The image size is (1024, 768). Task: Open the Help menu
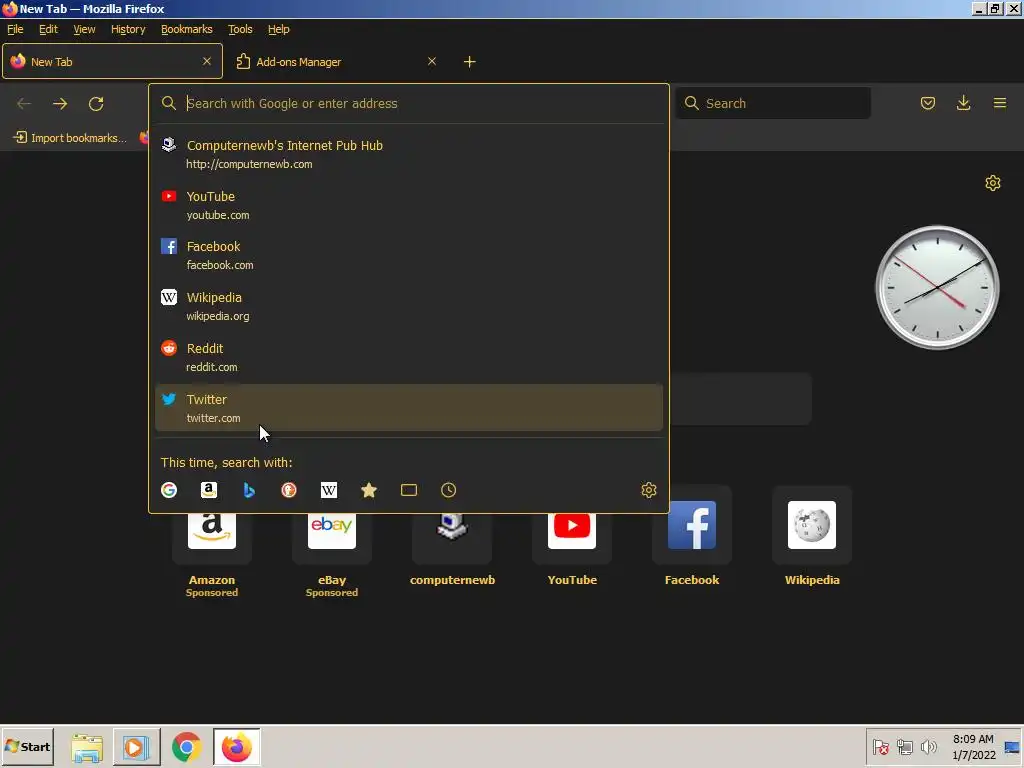(279, 29)
